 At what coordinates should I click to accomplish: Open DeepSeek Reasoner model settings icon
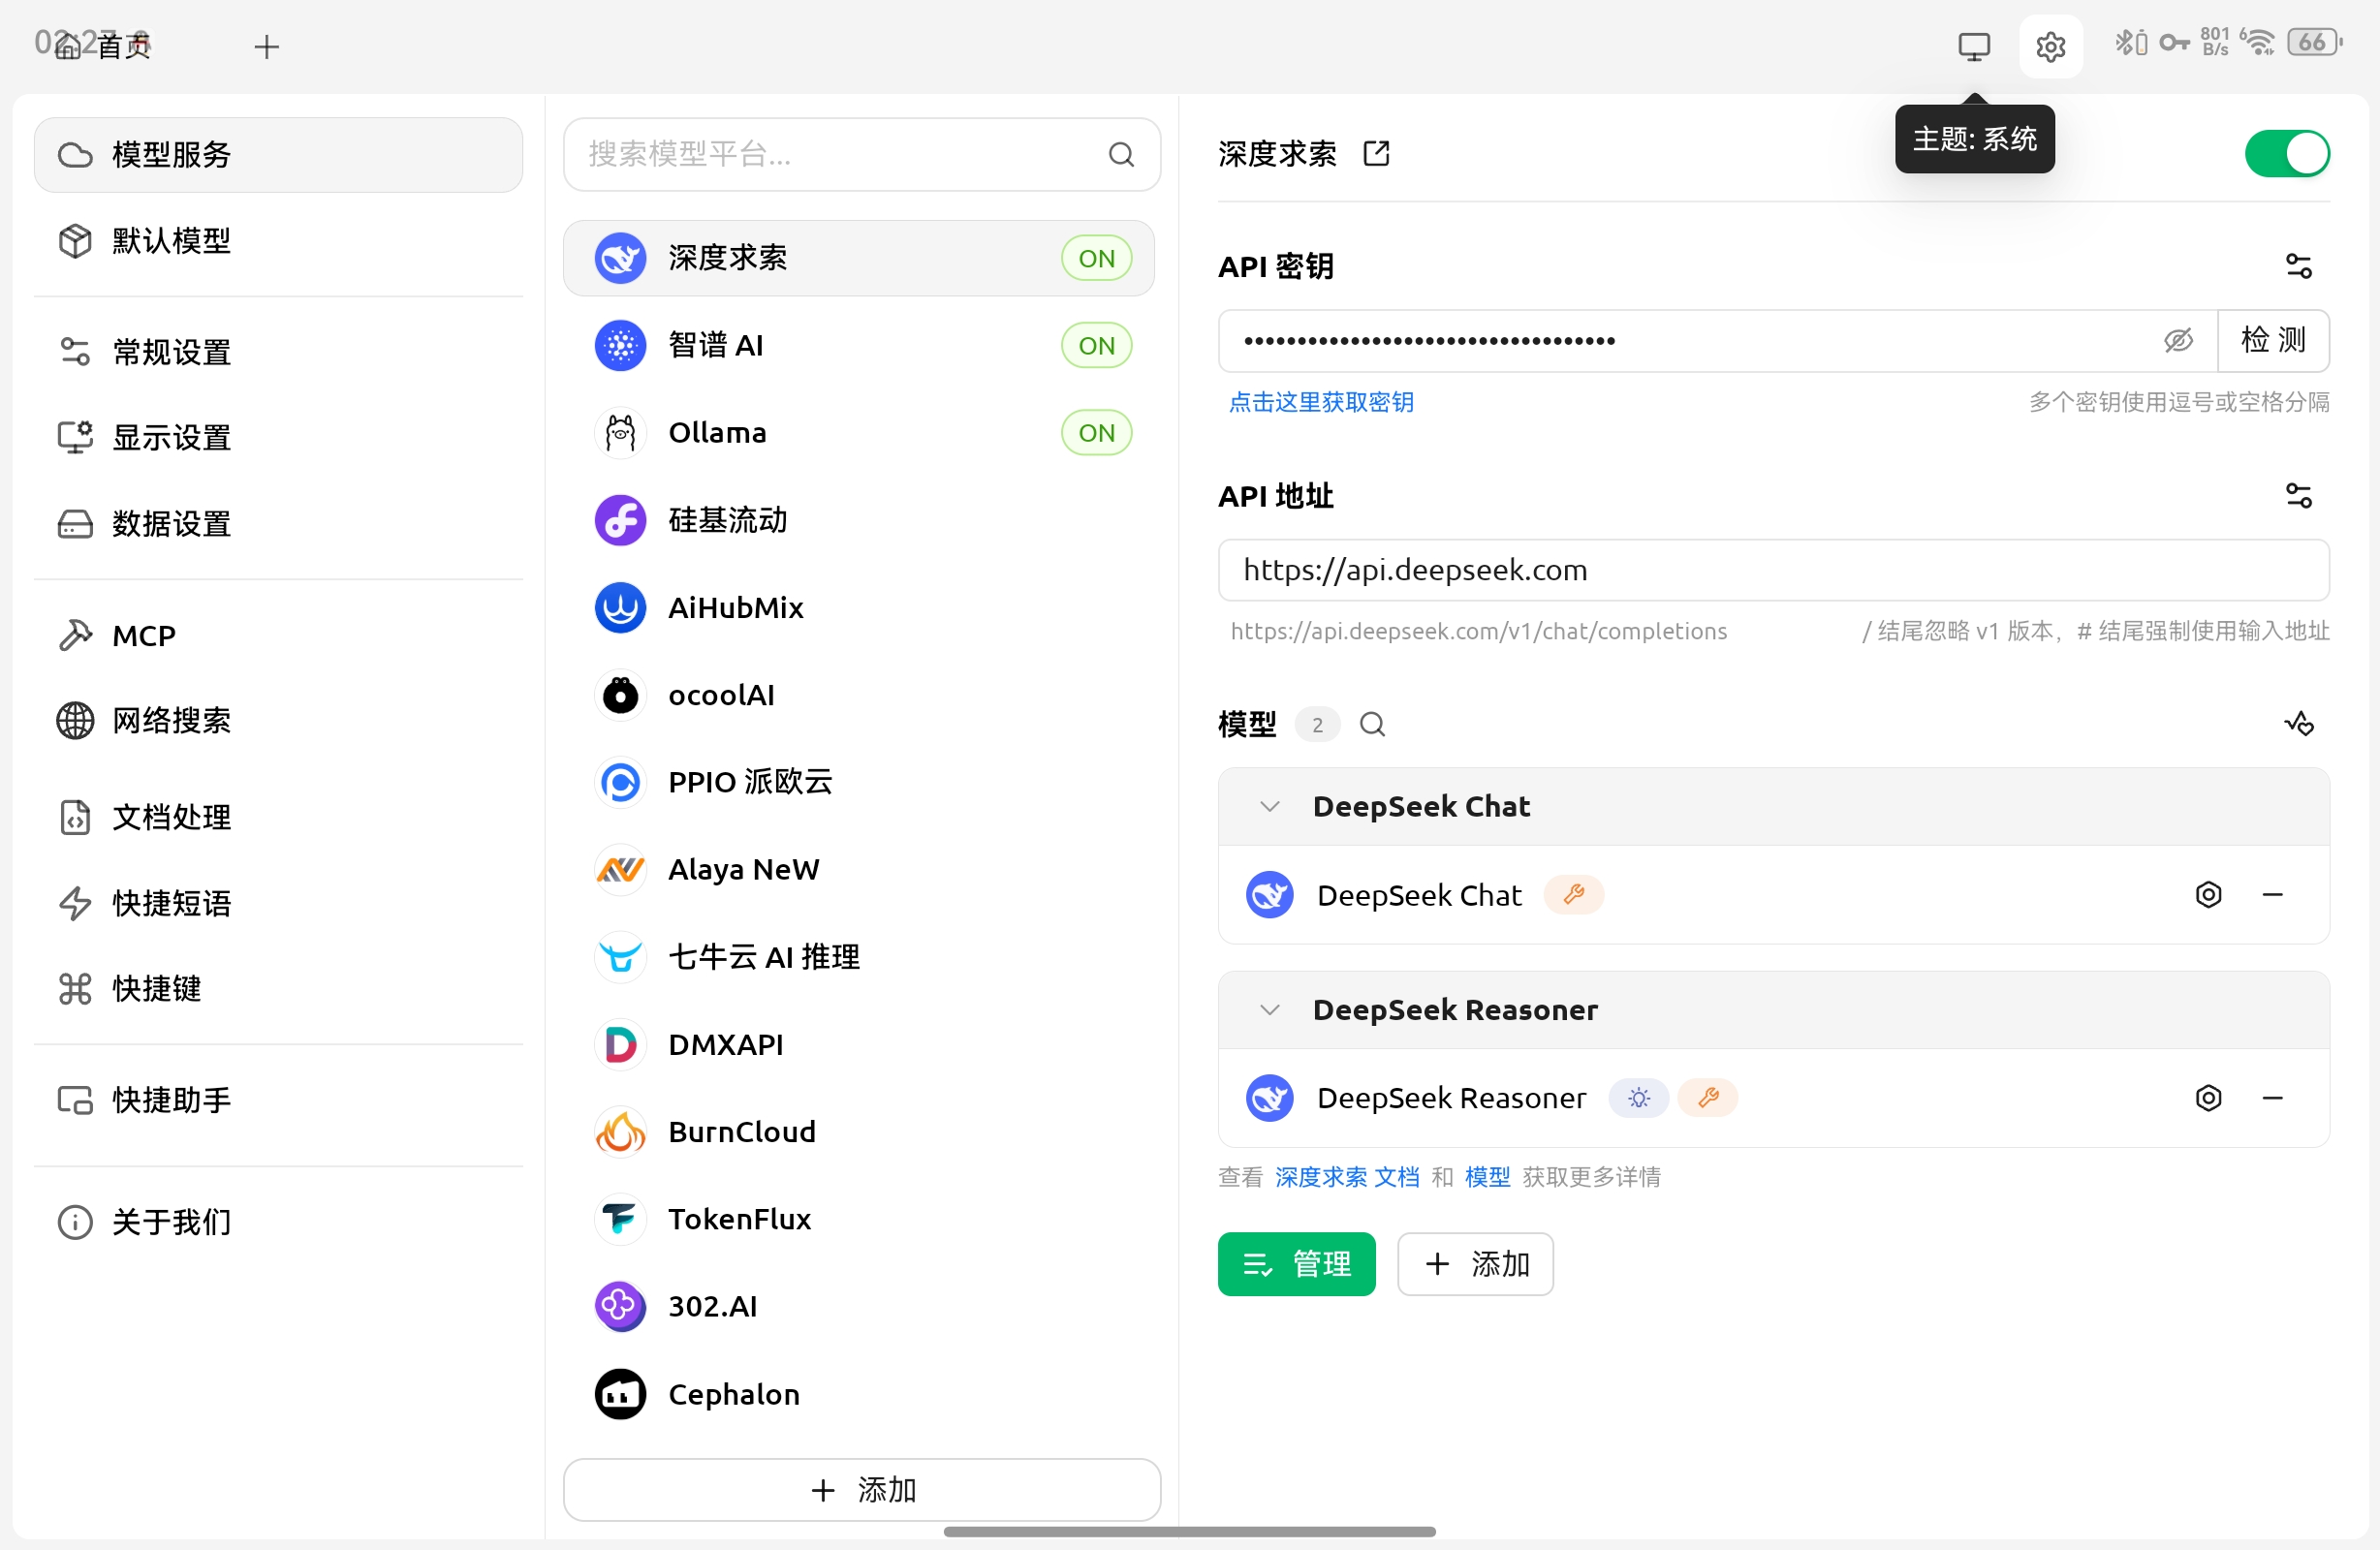[x=2208, y=1098]
